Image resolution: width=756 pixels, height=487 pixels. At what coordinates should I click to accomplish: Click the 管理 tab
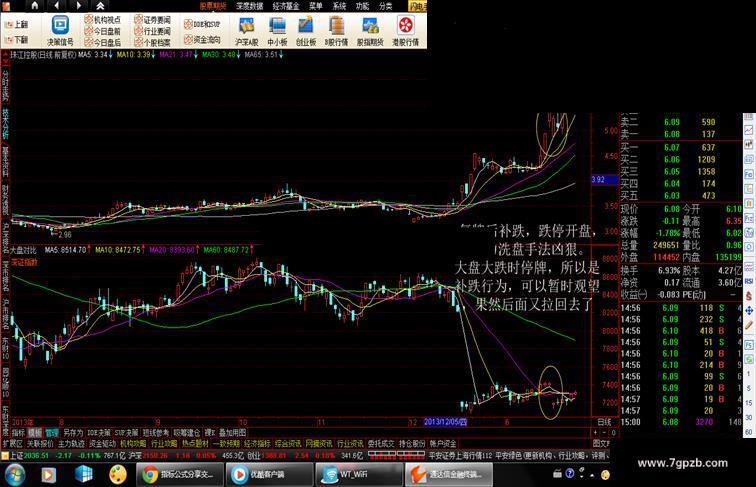click(x=52, y=433)
